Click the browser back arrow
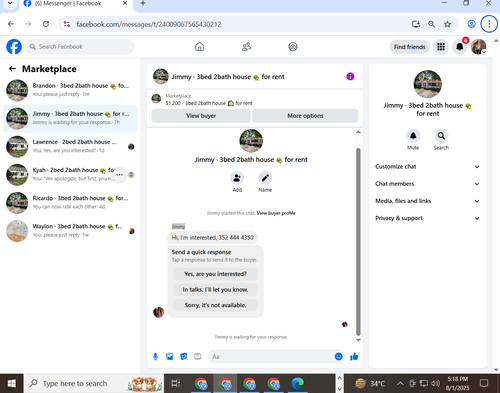500x393 pixels. point(11,24)
